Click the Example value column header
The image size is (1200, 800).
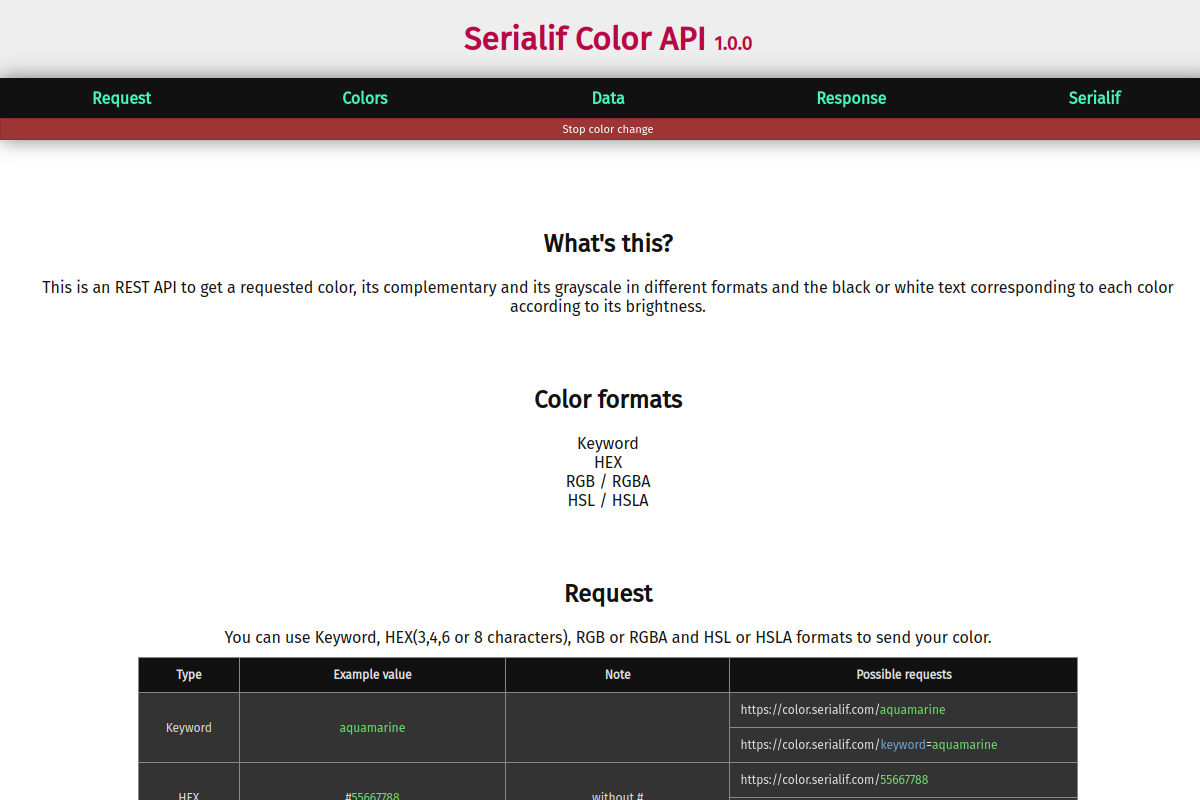pyautogui.click(x=373, y=675)
